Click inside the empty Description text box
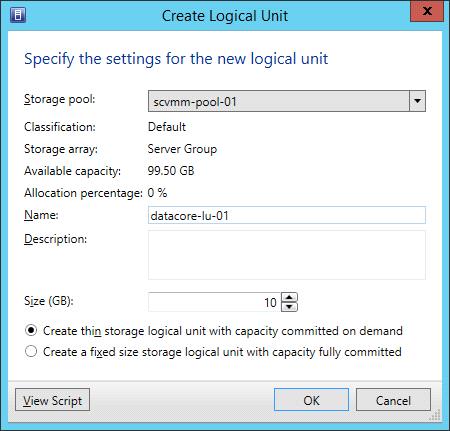 point(287,255)
